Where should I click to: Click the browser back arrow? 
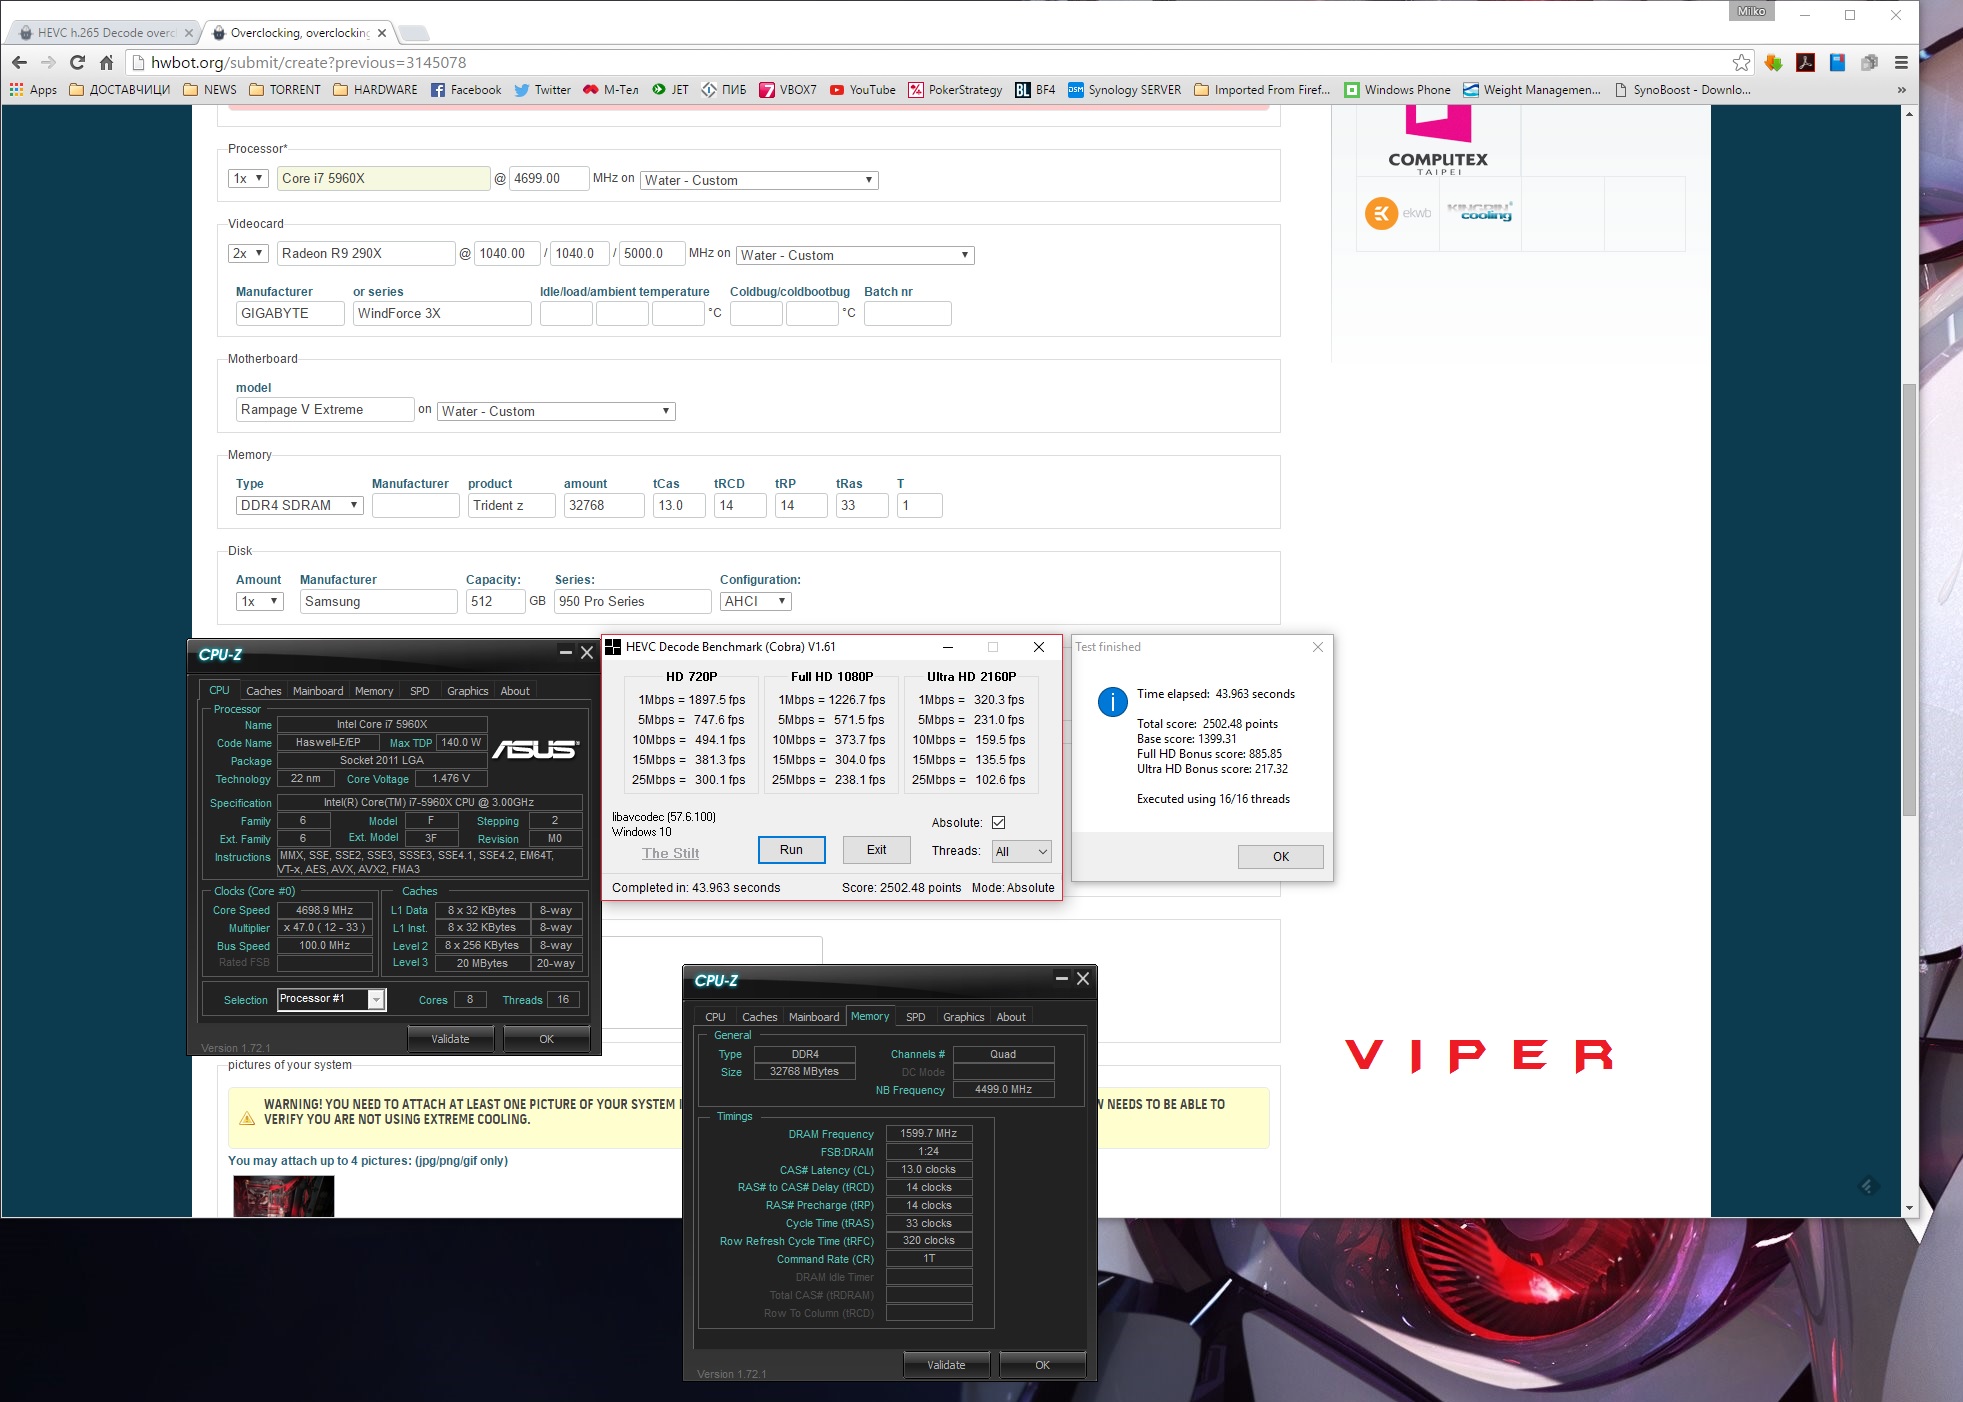pos(19,62)
